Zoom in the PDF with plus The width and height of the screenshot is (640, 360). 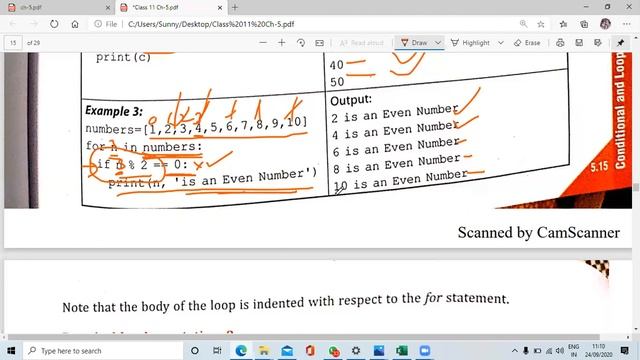point(282,42)
